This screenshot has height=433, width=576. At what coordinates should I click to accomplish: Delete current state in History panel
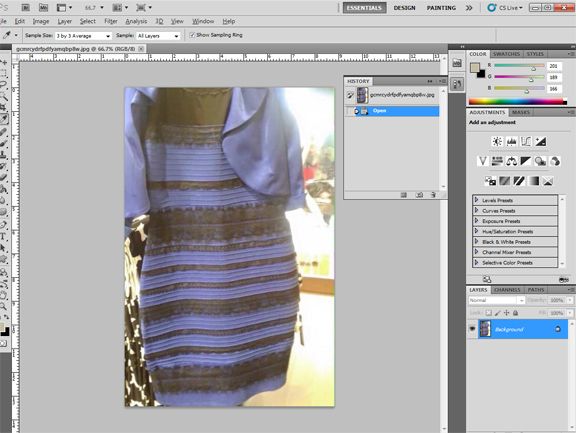(x=433, y=195)
